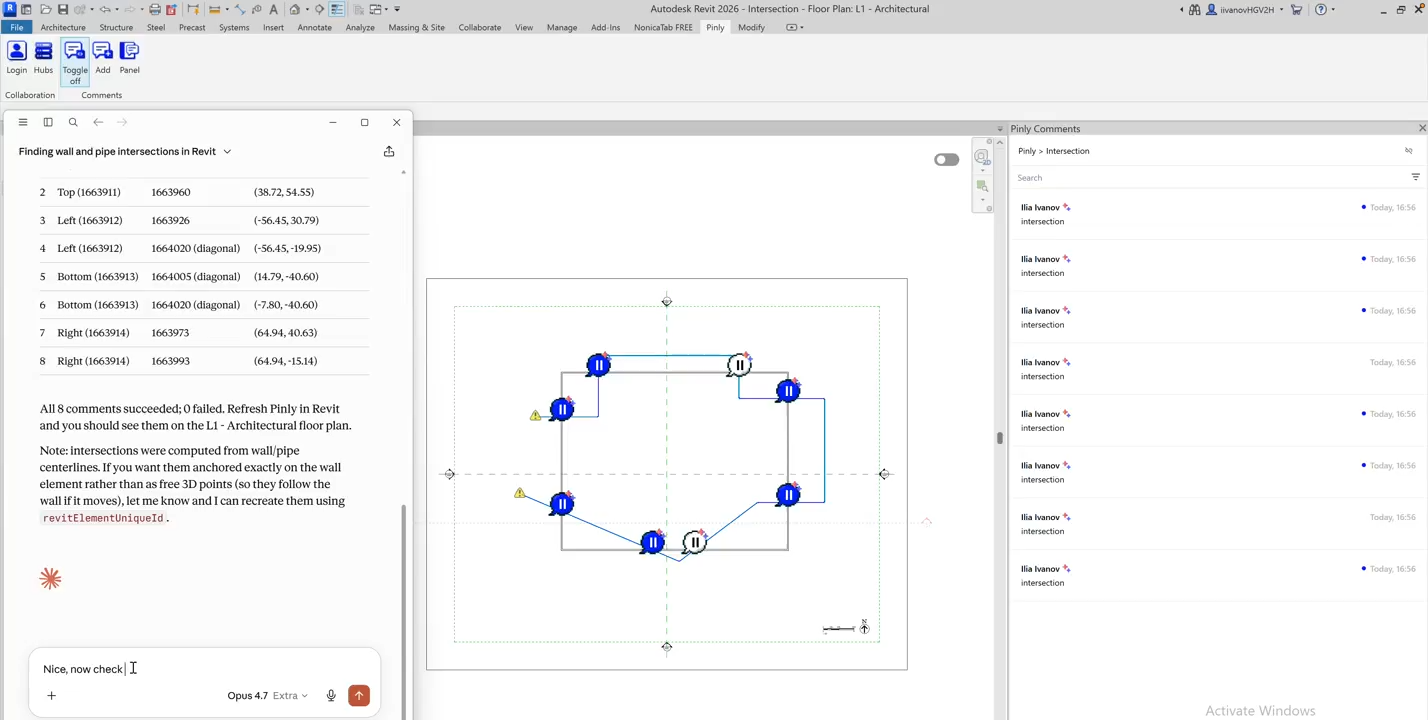Click the view-area scrollbar thumb beside Pinly panel

(999, 438)
